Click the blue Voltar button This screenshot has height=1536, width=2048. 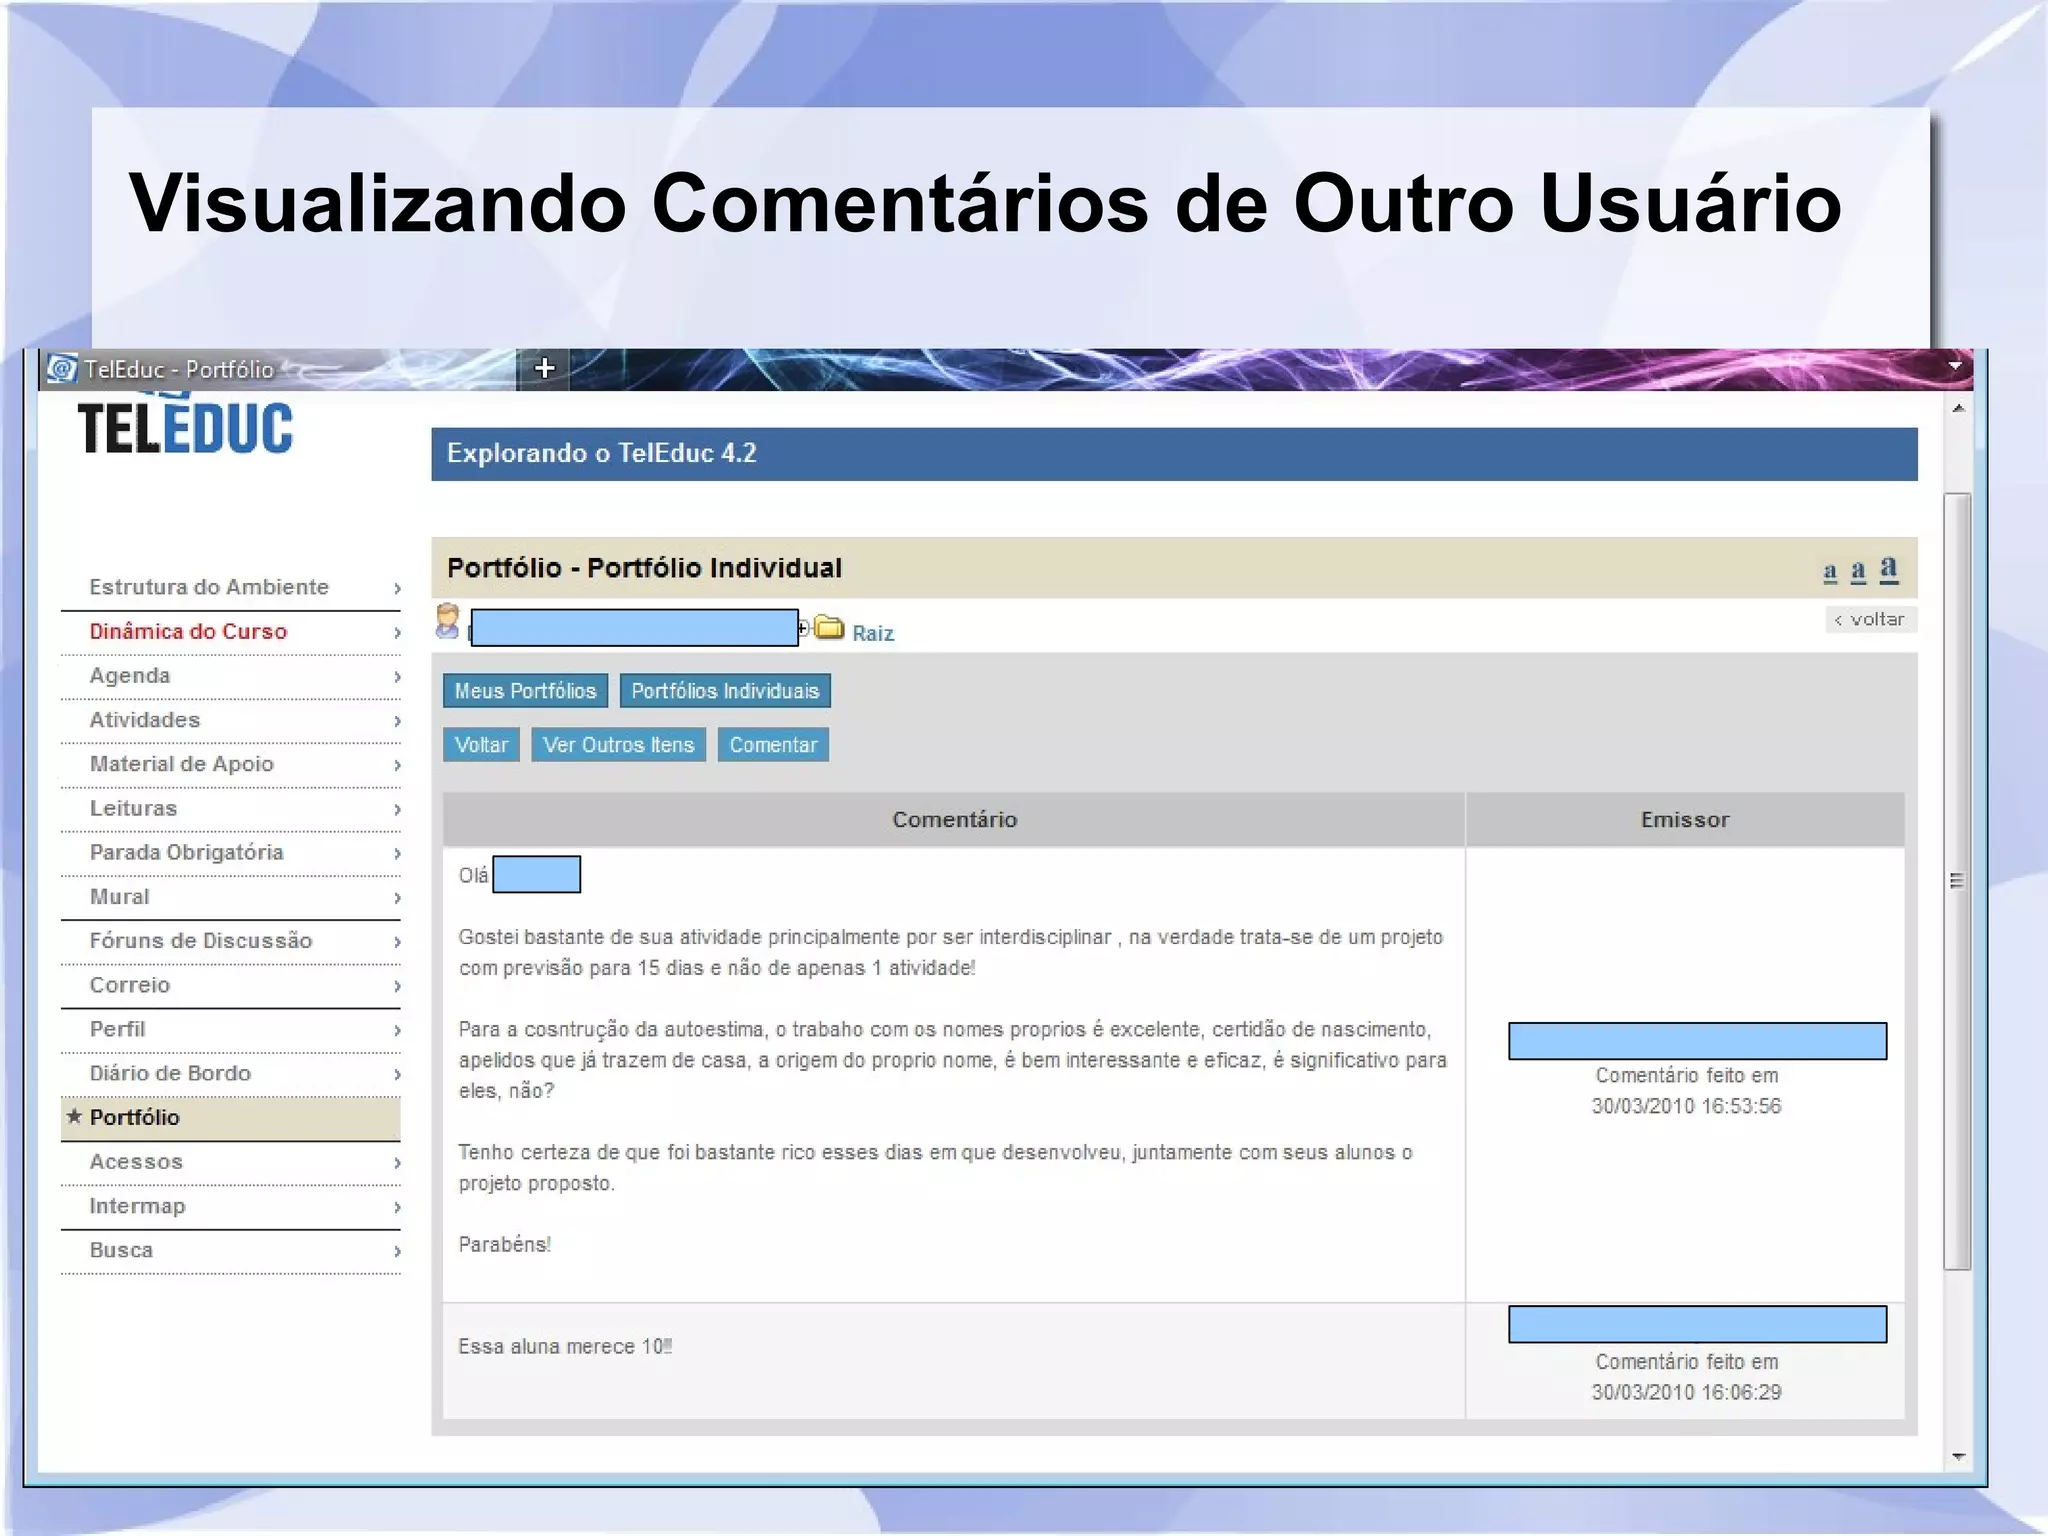point(481,745)
